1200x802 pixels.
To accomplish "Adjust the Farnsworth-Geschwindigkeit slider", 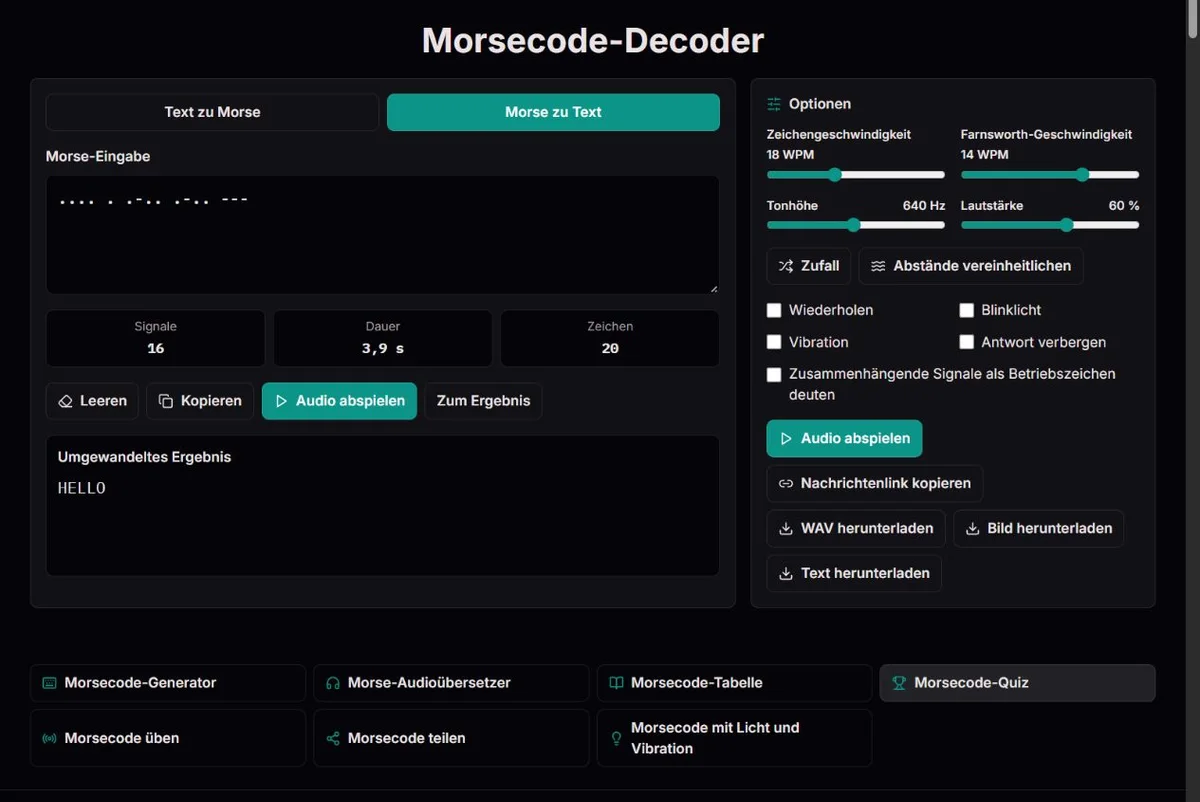I will (x=1050, y=175).
